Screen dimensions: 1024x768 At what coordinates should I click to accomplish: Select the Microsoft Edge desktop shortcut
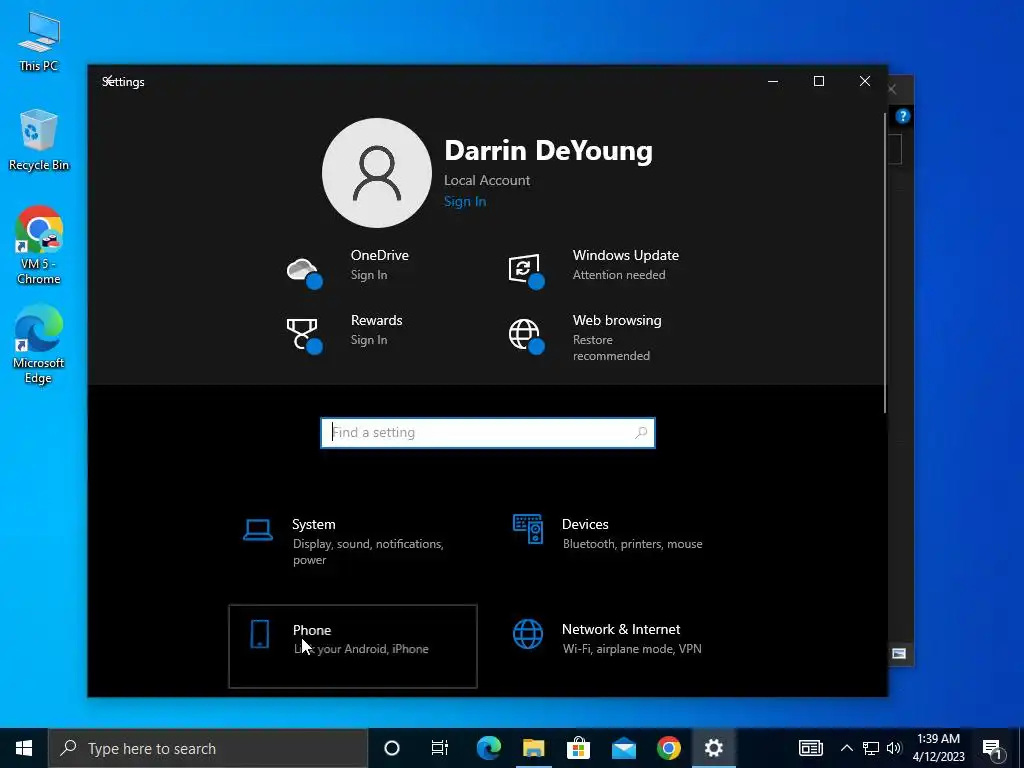39,344
